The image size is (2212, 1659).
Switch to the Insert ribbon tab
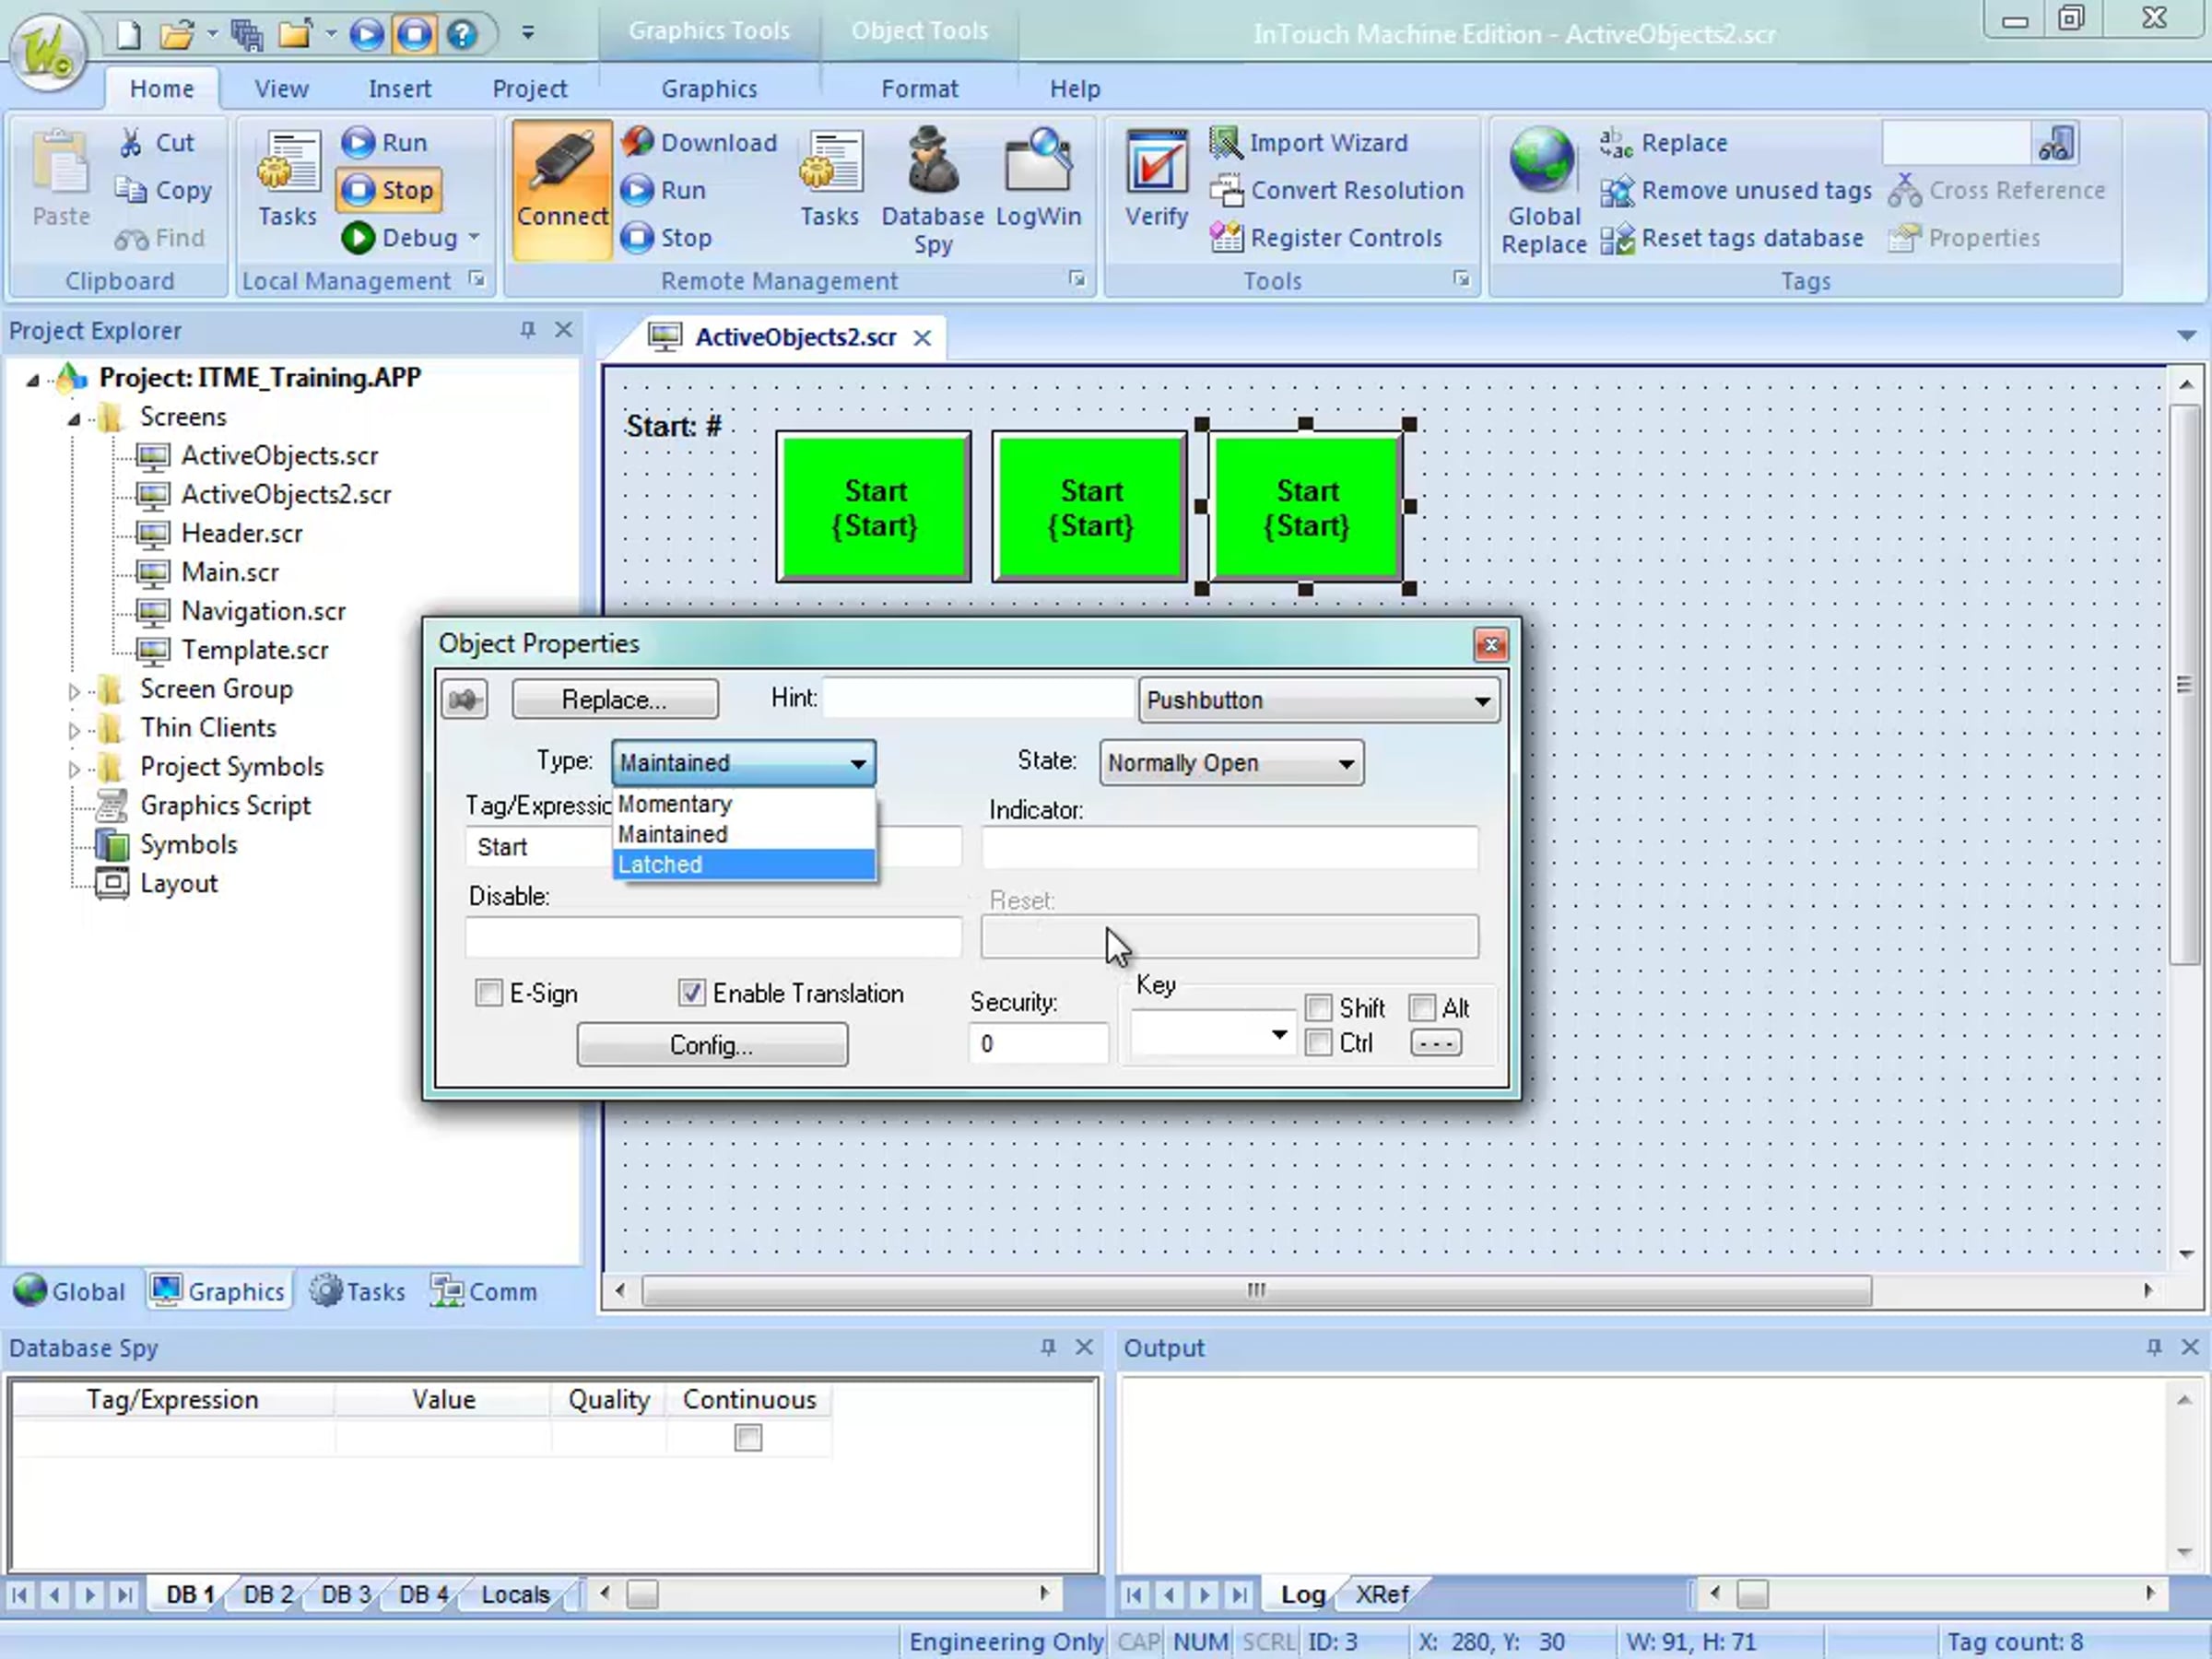point(399,89)
